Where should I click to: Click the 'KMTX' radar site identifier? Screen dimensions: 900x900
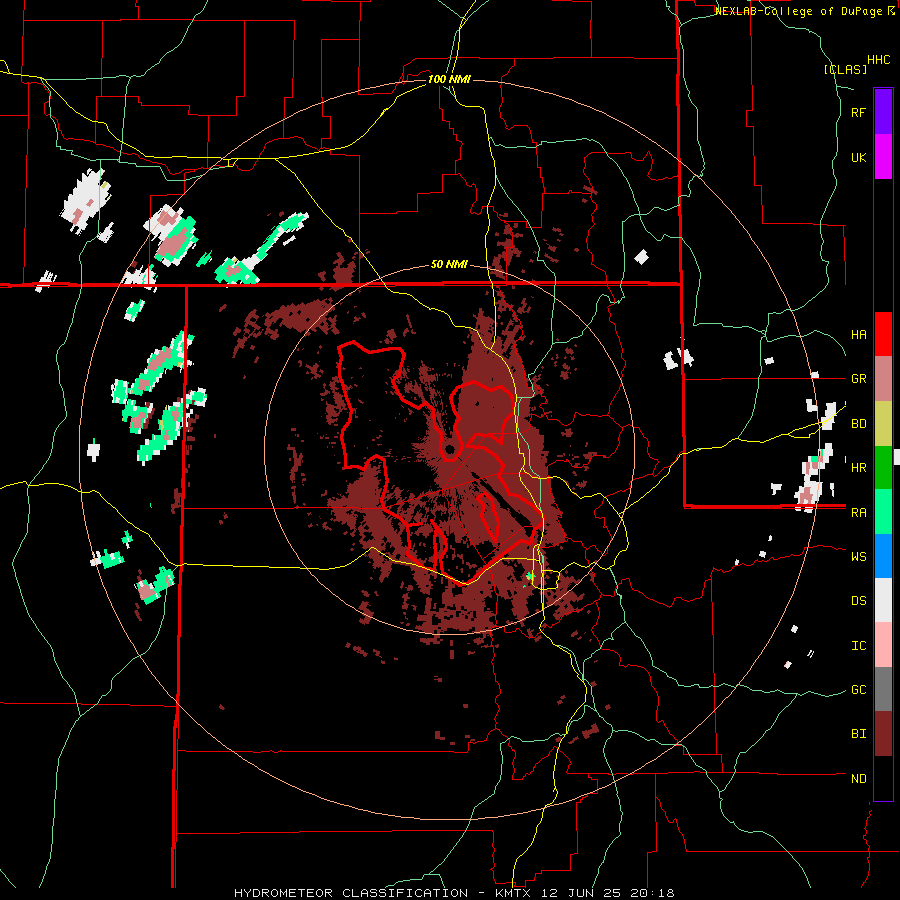pyautogui.click(x=511, y=893)
